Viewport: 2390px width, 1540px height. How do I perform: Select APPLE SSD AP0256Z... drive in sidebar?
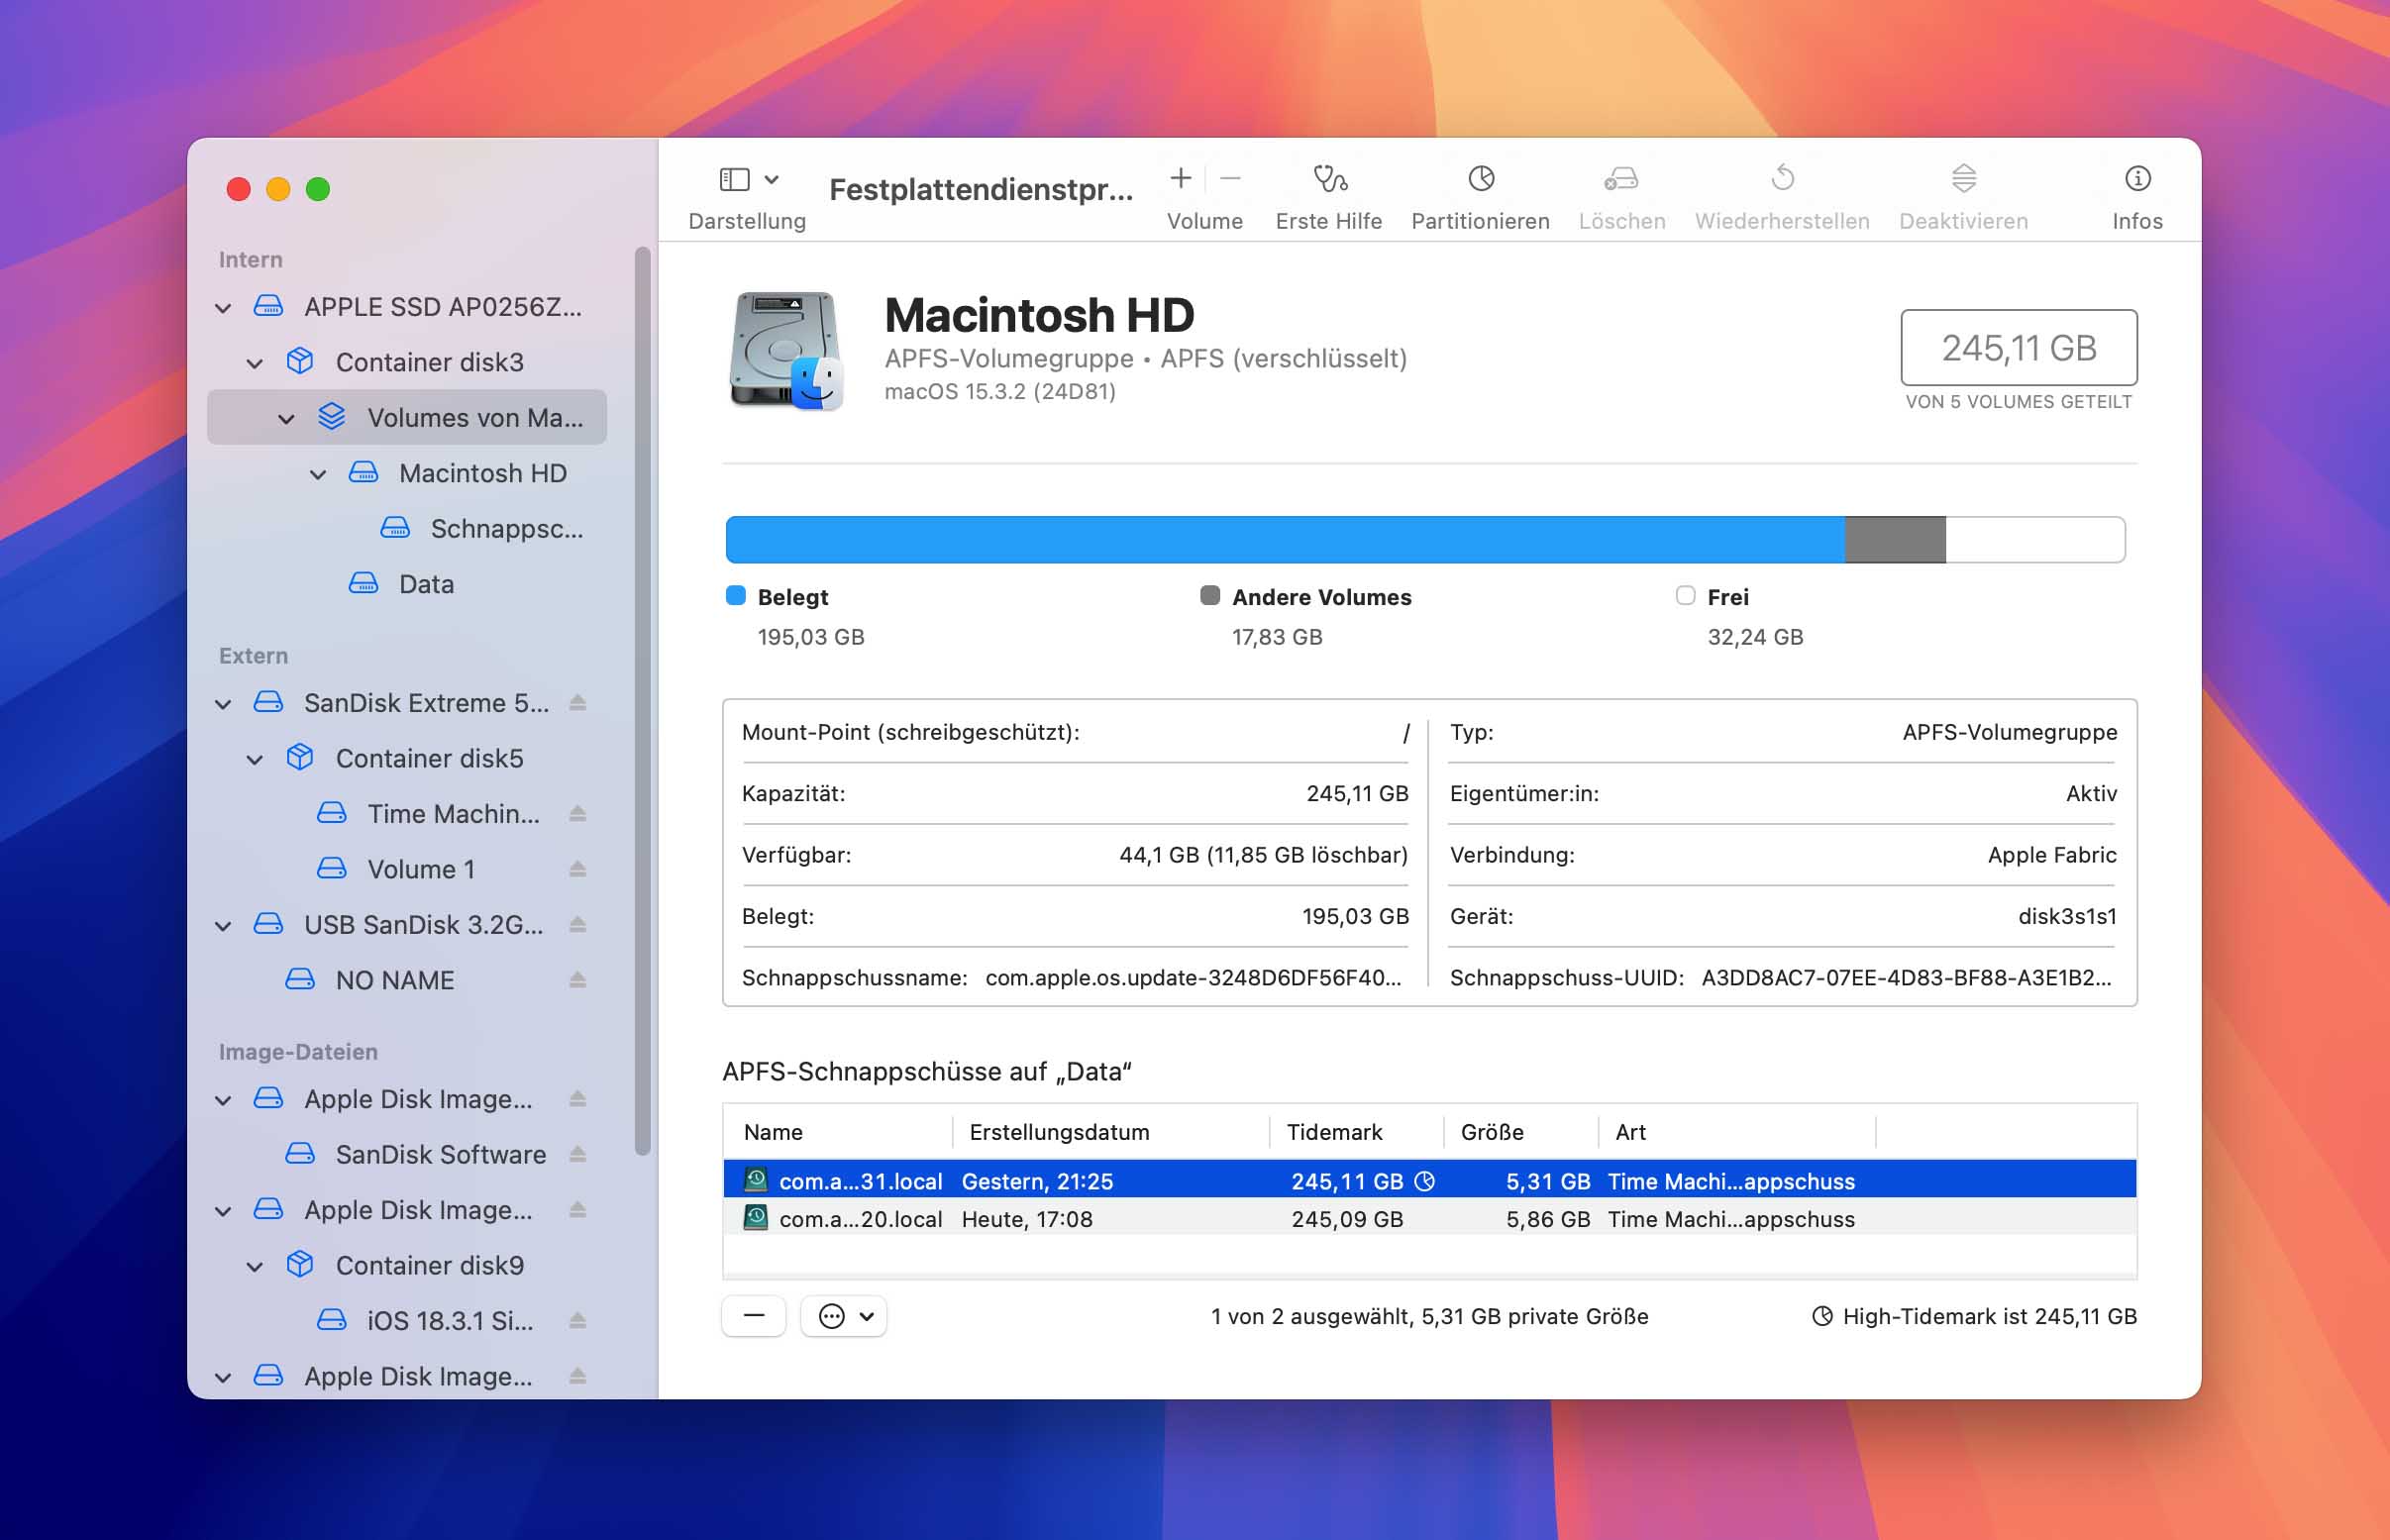[x=406, y=307]
